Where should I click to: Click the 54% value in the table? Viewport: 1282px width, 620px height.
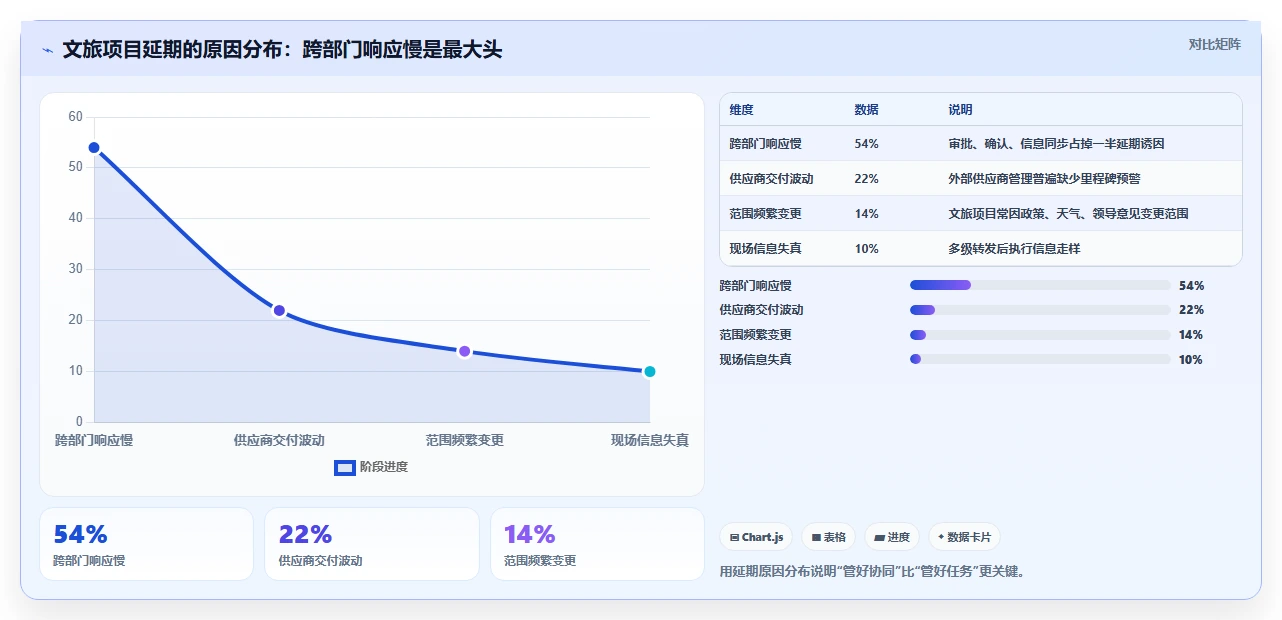[867, 144]
